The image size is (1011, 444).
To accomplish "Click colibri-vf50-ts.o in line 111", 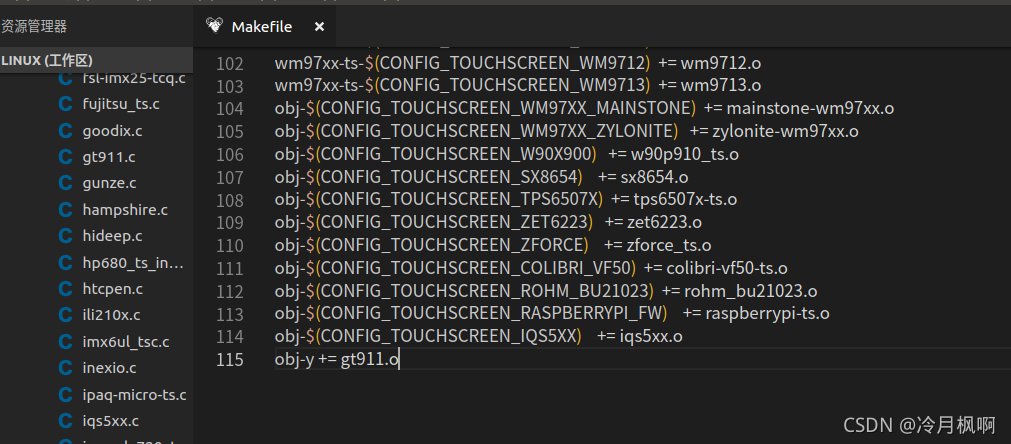I will click(727, 268).
